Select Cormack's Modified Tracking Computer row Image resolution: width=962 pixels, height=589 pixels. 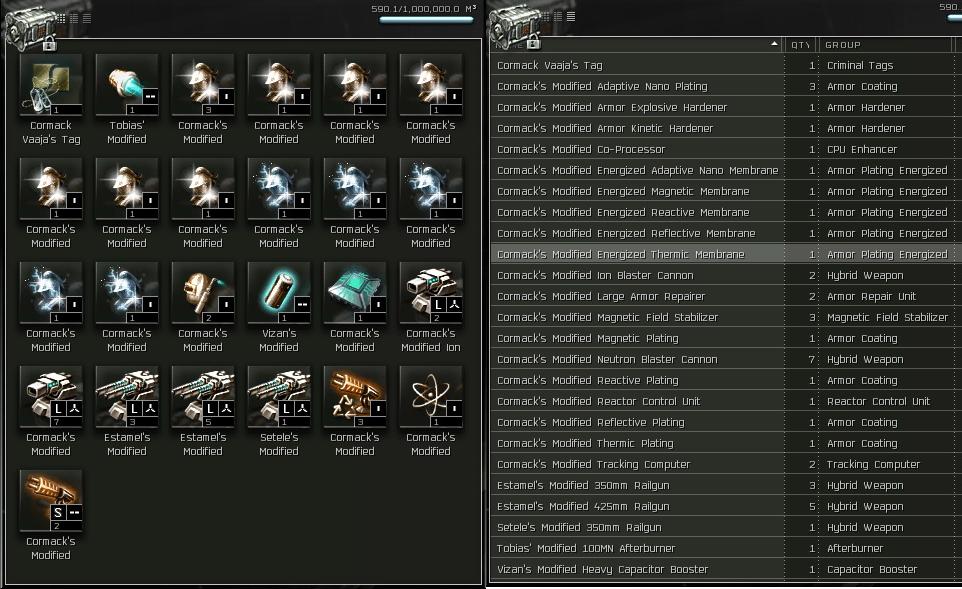click(x=726, y=464)
